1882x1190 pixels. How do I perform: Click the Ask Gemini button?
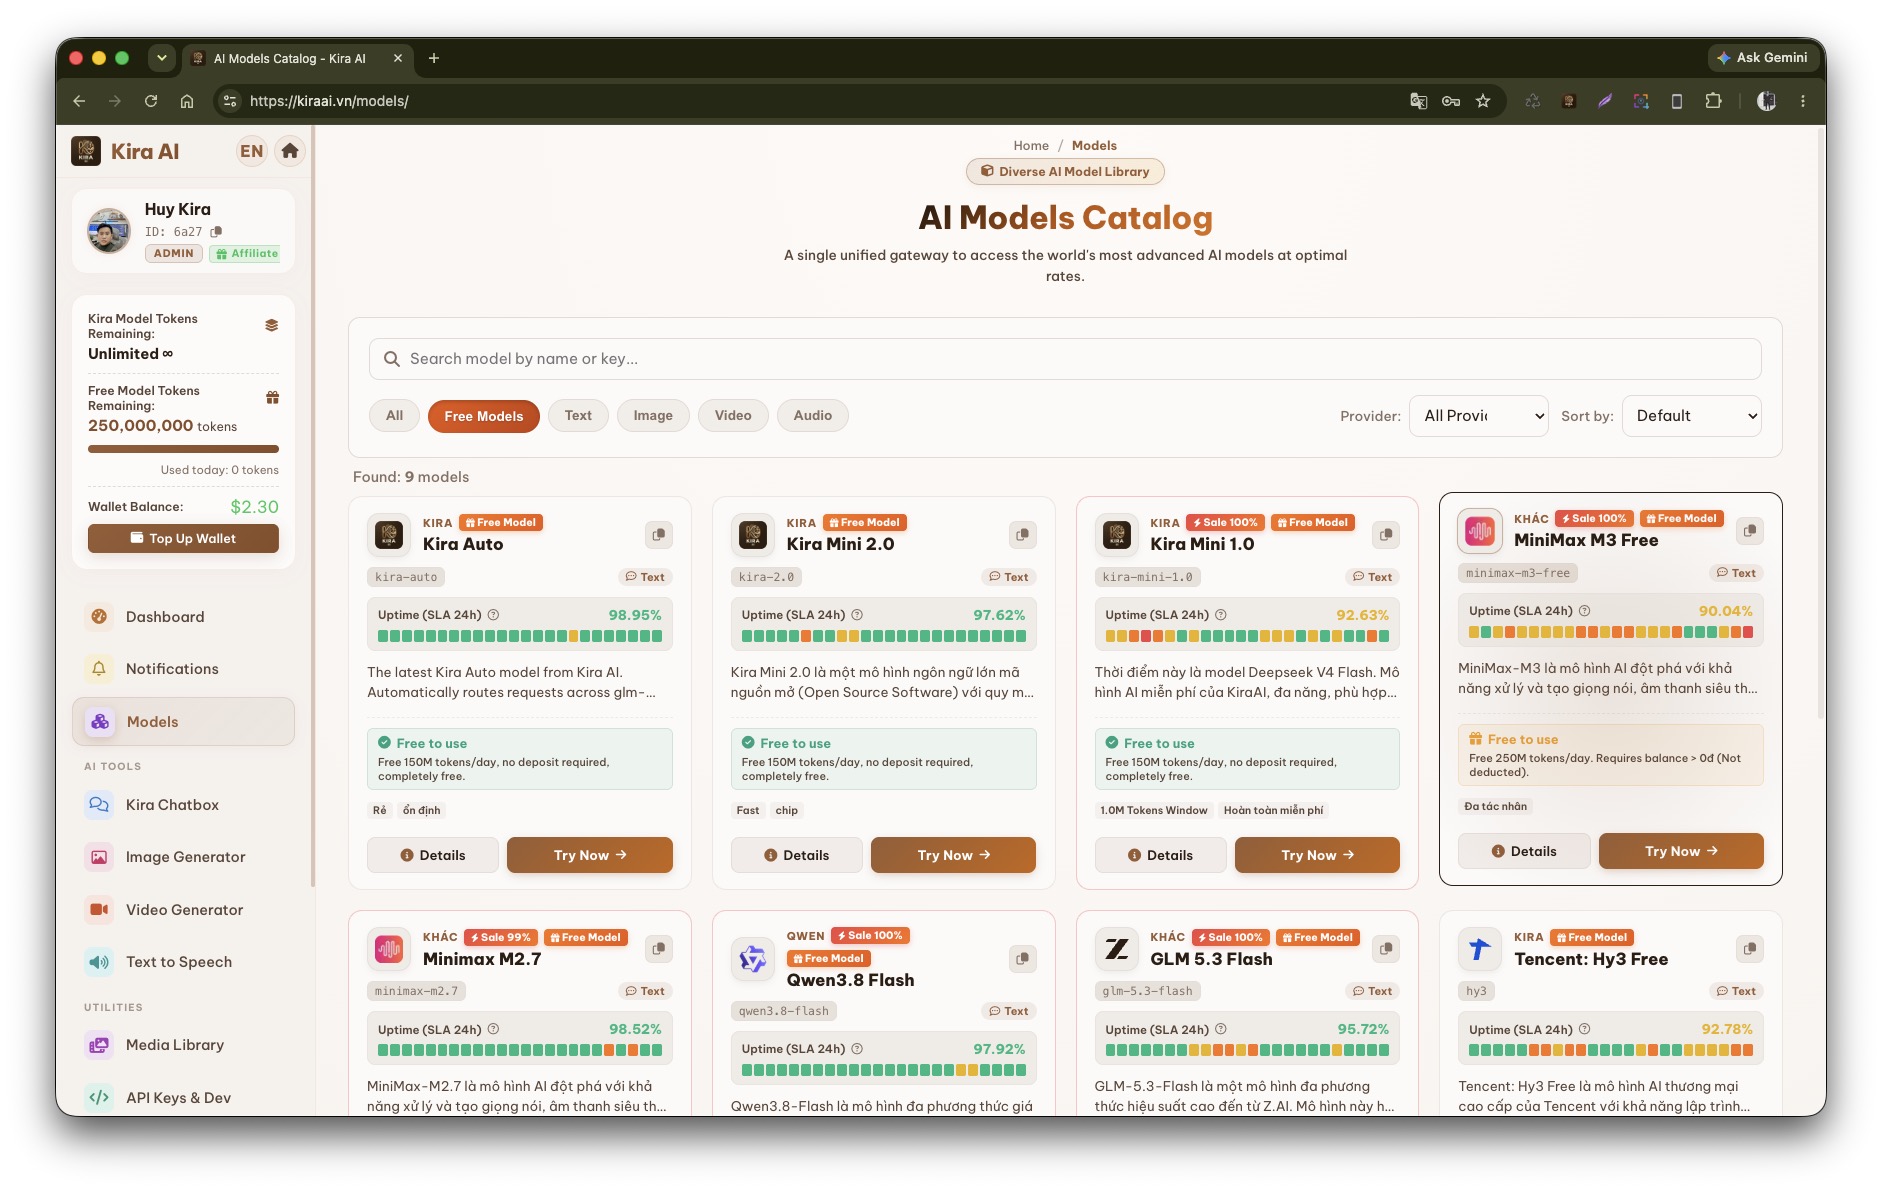(1762, 58)
